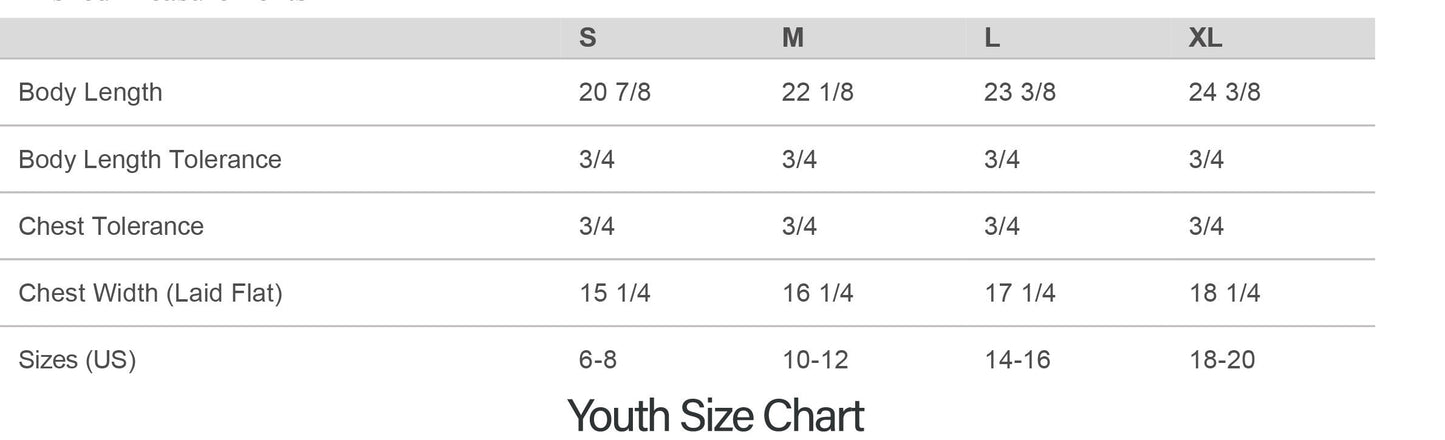Select the L size column header
This screenshot has width=1445, height=440.
pyautogui.click(x=992, y=38)
